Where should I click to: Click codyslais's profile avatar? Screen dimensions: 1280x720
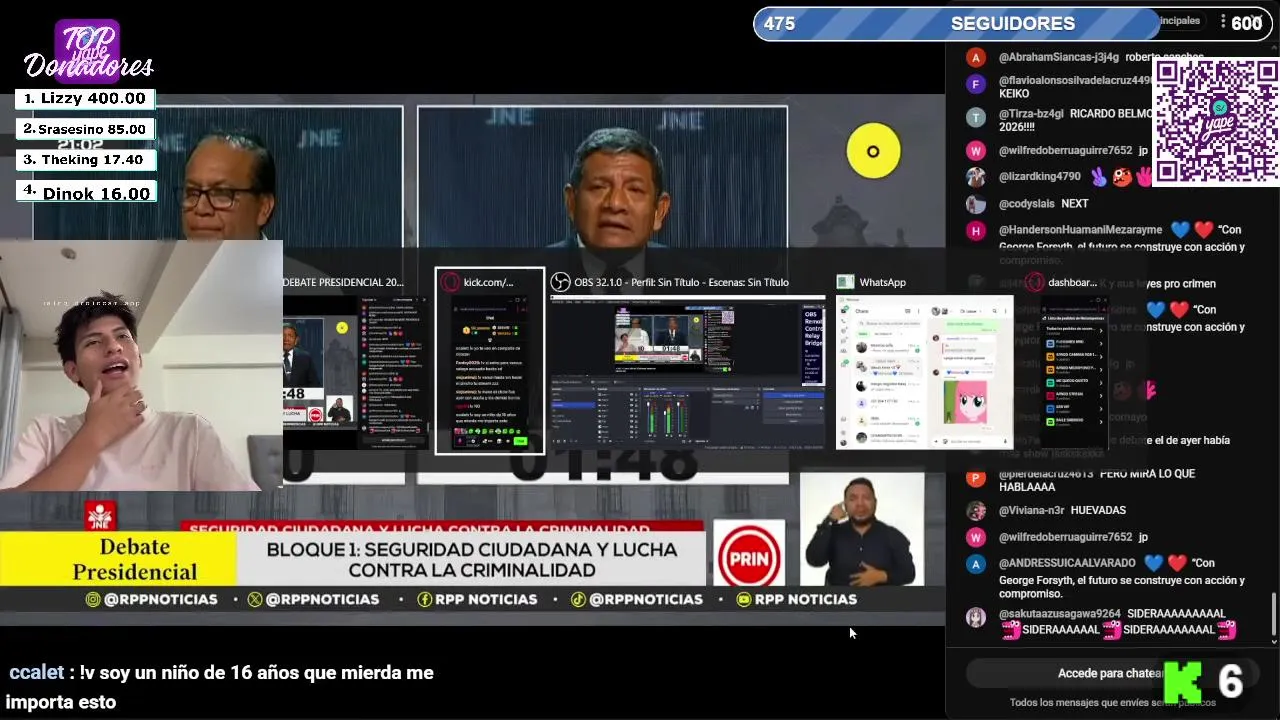976,204
